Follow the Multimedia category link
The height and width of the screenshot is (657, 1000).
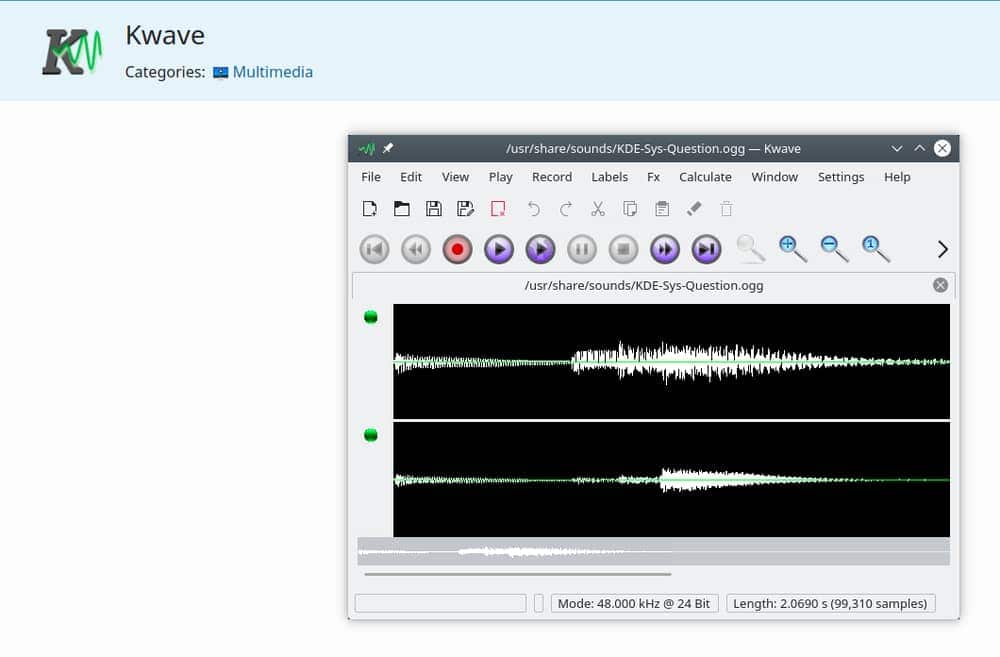[x=272, y=72]
